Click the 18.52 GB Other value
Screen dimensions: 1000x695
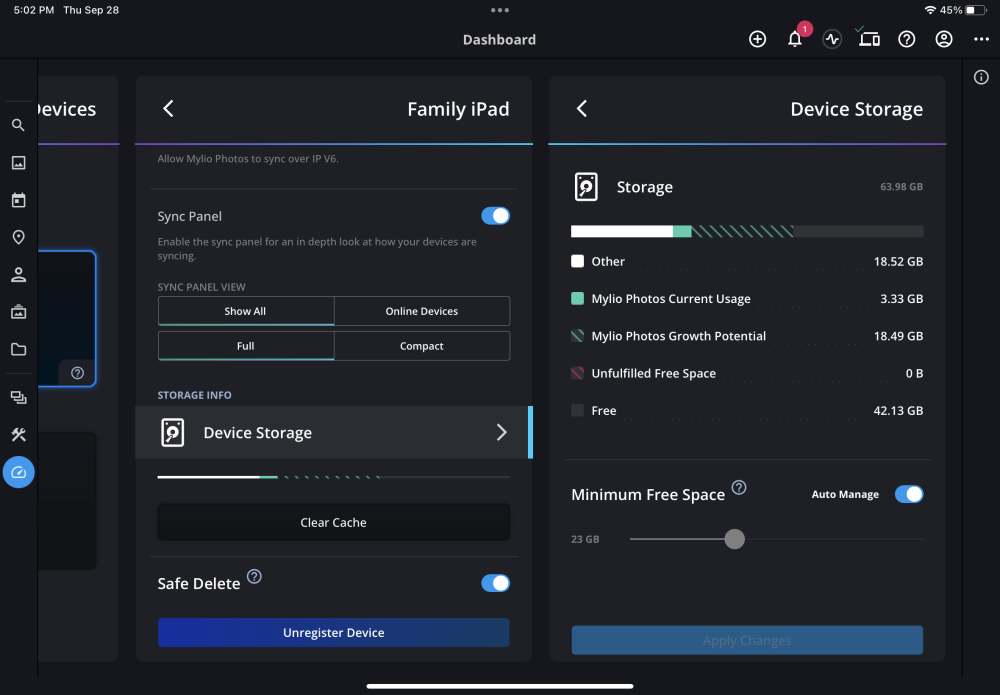898,261
